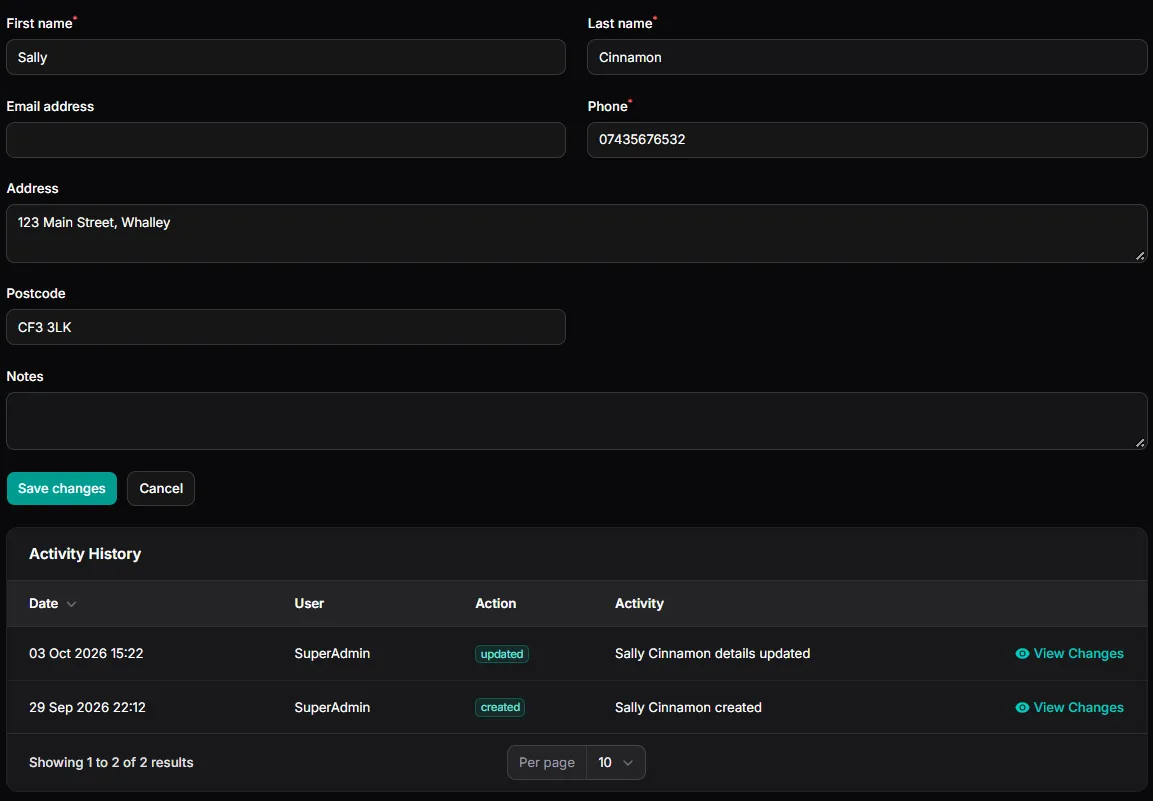The height and width of the screenshot is (801, 1153).
Task: Open the Per page dropdown showing 10
Action: 615,762
